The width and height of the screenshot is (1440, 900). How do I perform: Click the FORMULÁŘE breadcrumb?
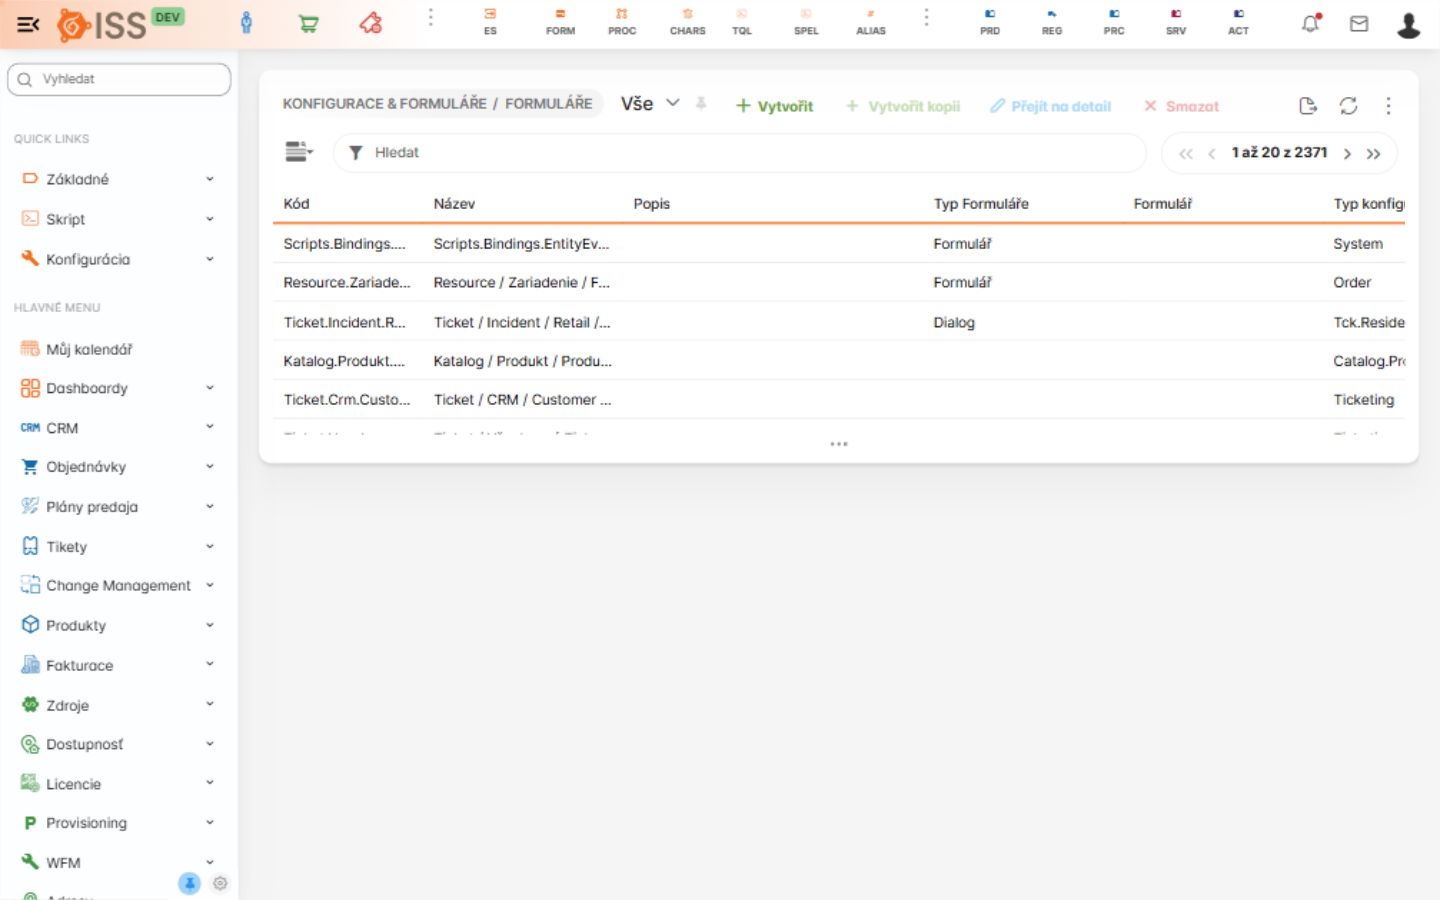click(x=549, y=104)
